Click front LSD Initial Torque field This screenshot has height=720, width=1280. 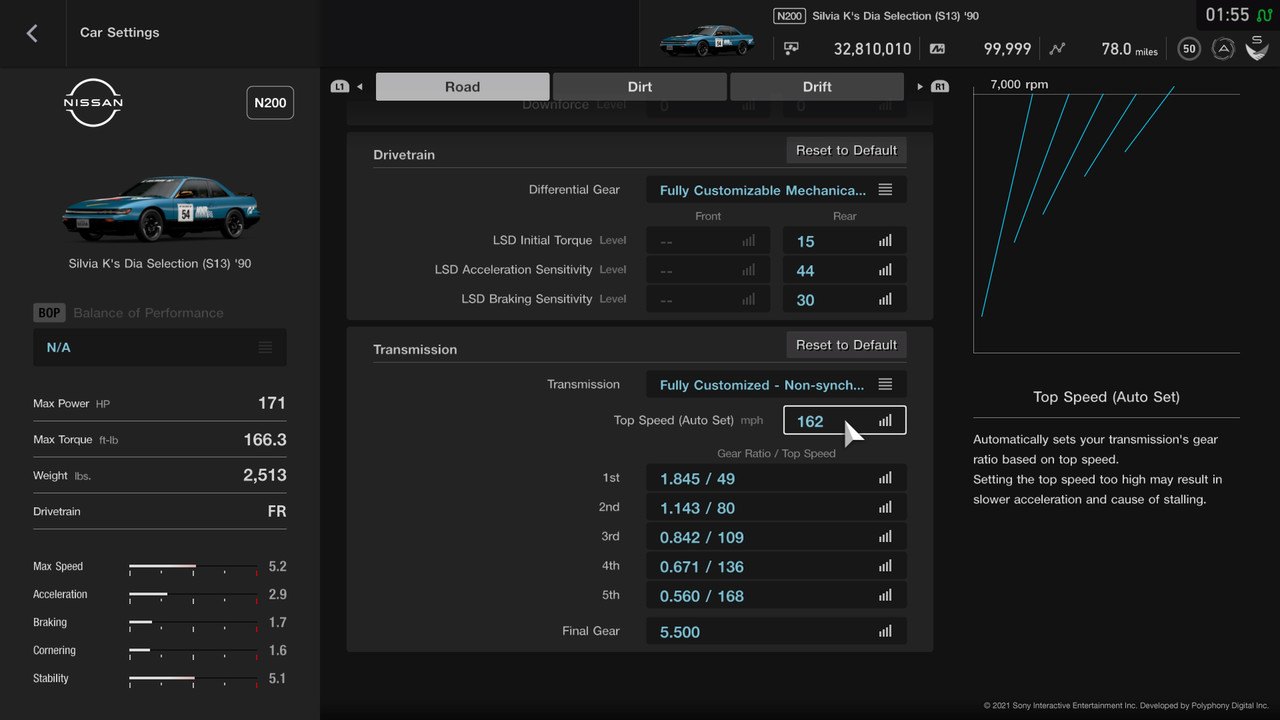click(x=708, y=241)
